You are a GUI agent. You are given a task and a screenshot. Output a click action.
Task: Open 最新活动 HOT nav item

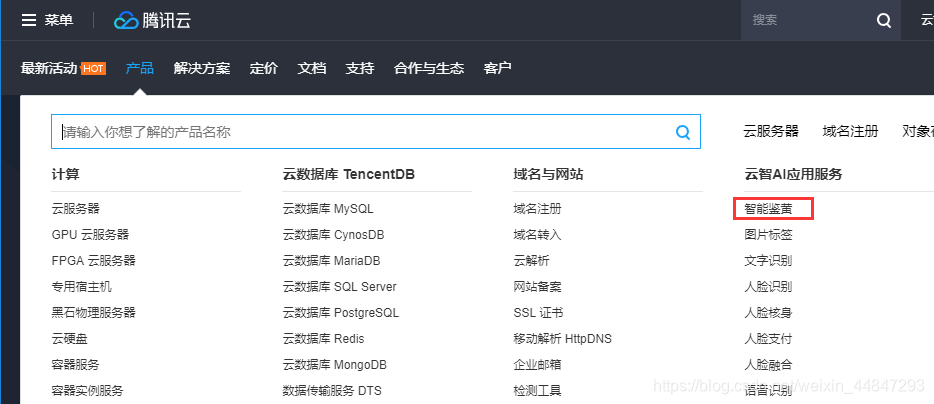(x=63, y=69)
